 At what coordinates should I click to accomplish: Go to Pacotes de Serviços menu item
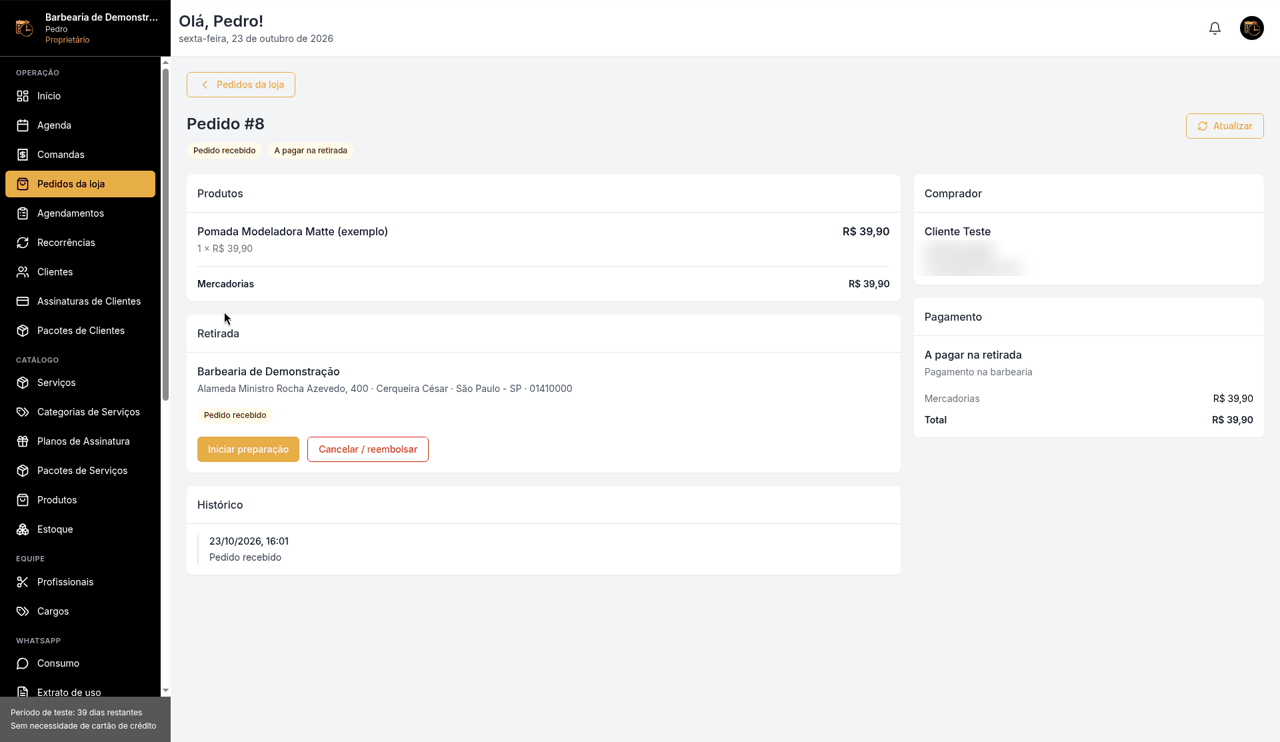[x=80, y=471]
